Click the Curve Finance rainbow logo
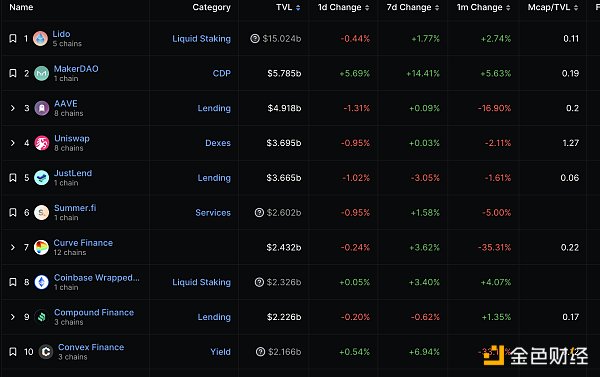This screenshot has width=600, height=377. tap(41, 247)
